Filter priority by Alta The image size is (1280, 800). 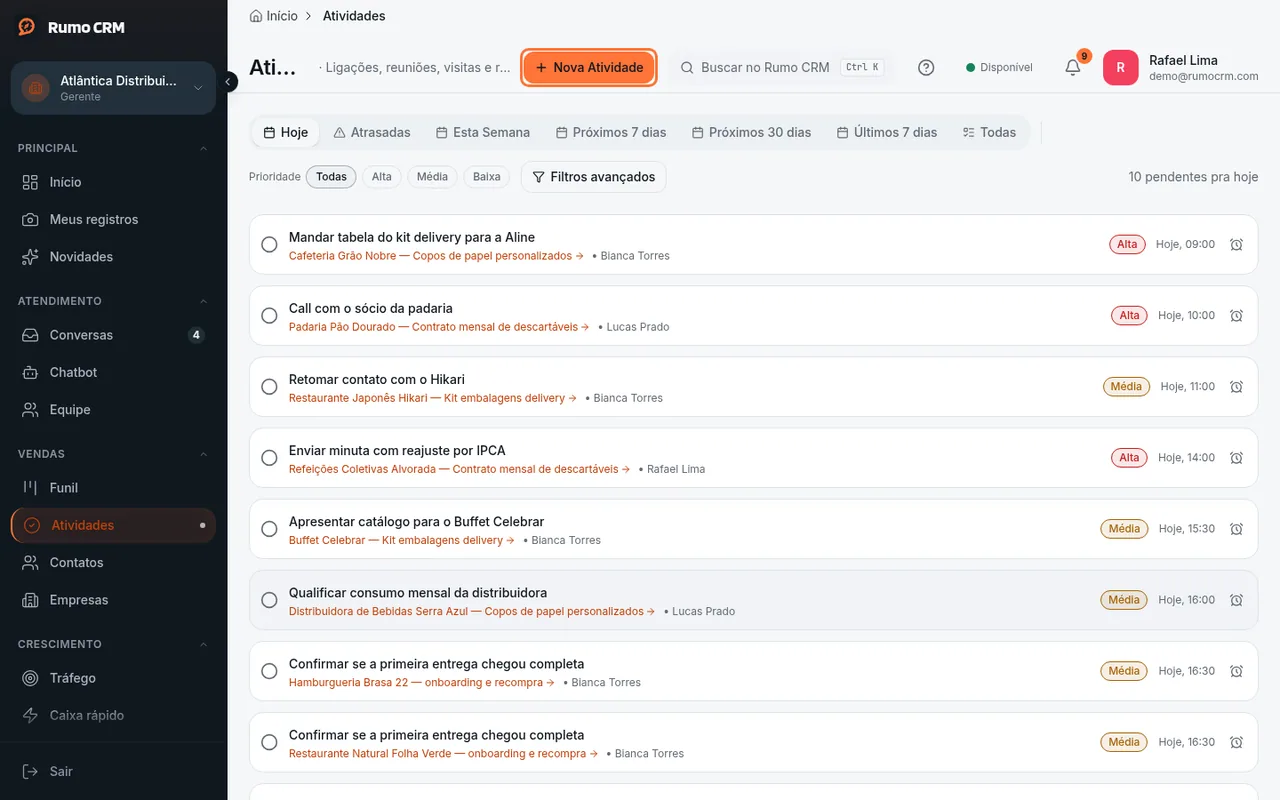(382, 177)
